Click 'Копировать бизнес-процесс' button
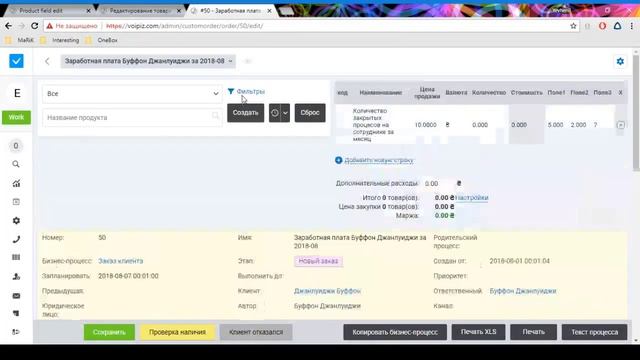Image resolution: width=640 pixels, height=360 pixels. 395,332
